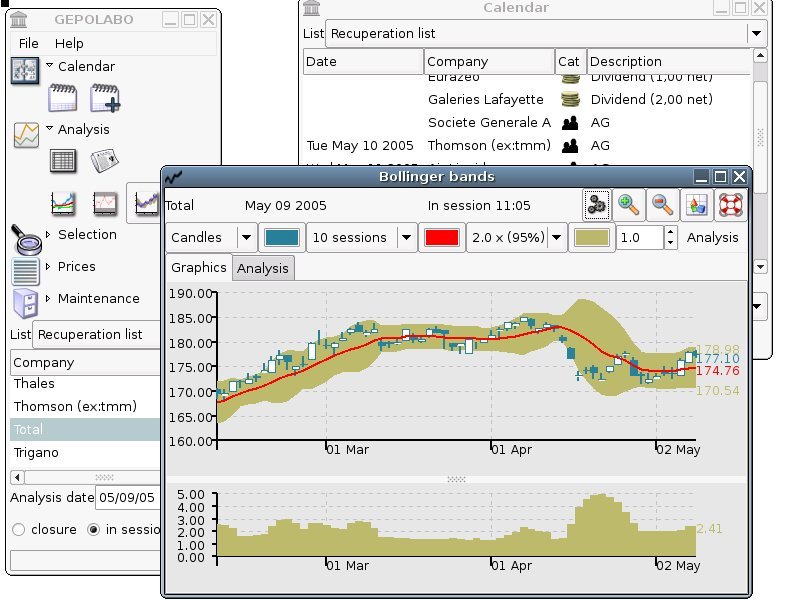800x600 pixels.
Task: Open the multi-line chart analysis icon
Action: pos(63,203)
